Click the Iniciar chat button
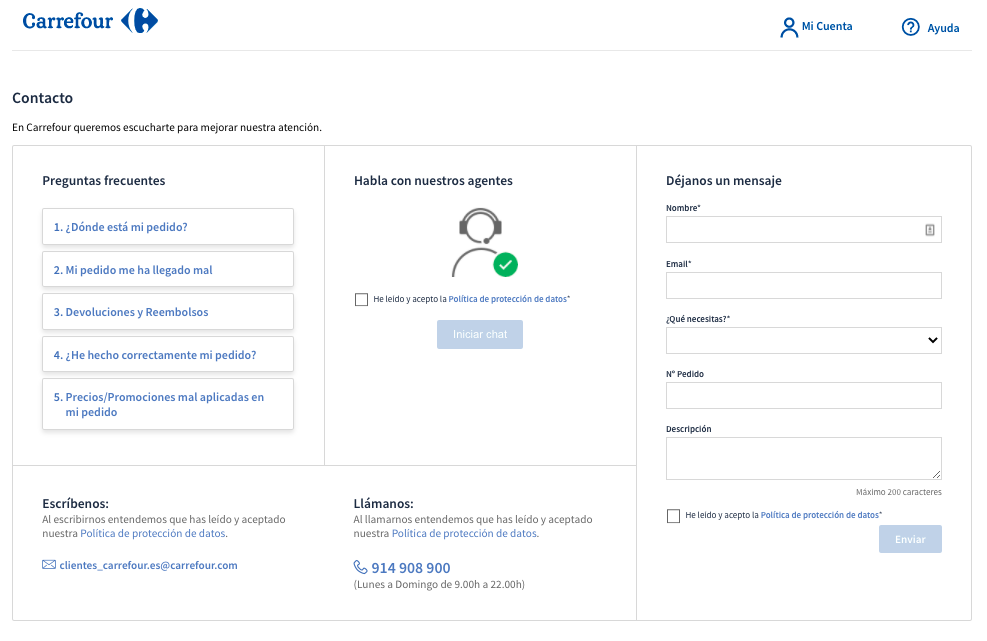 [x=479, y=334]
